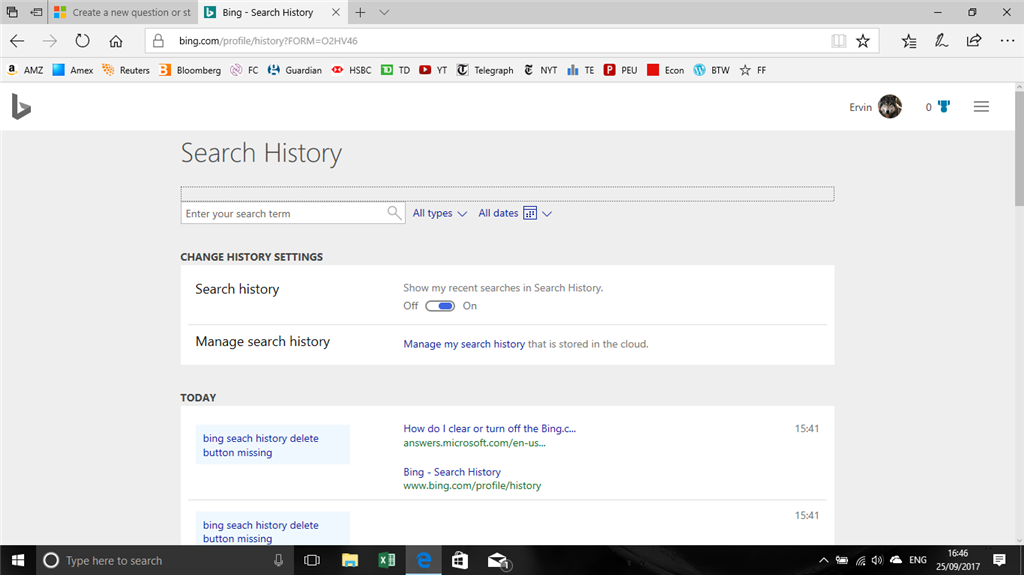Click the address bar URL
This screenshot has height=575, width=1024.
tap(268, 41)
